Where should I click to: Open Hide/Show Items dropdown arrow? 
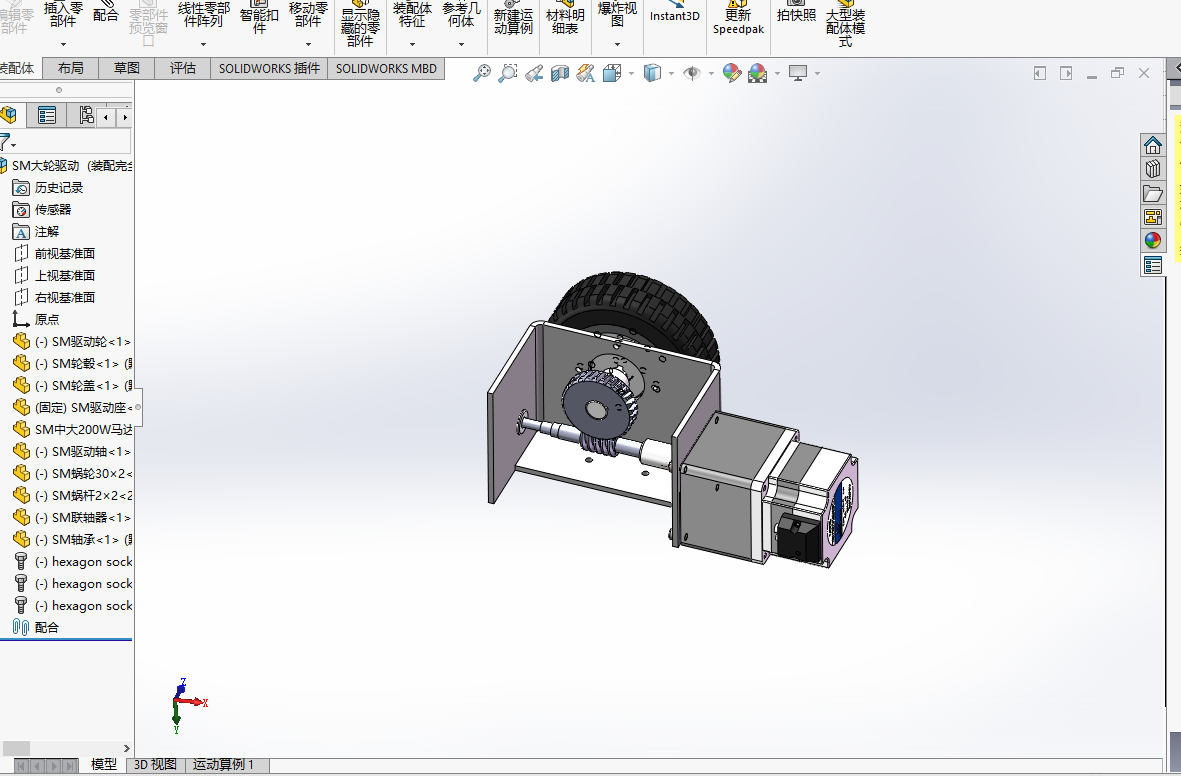coord(711,74)
